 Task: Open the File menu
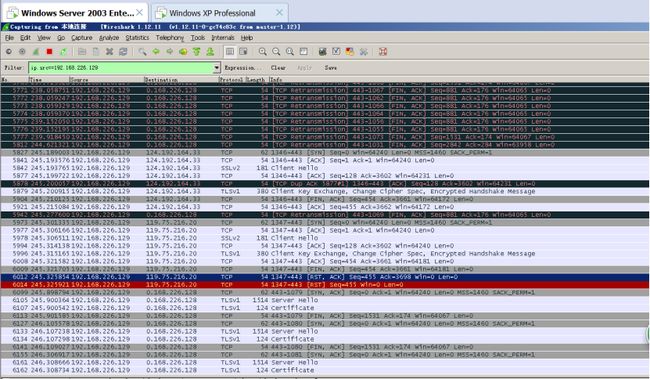click(9, 38)
